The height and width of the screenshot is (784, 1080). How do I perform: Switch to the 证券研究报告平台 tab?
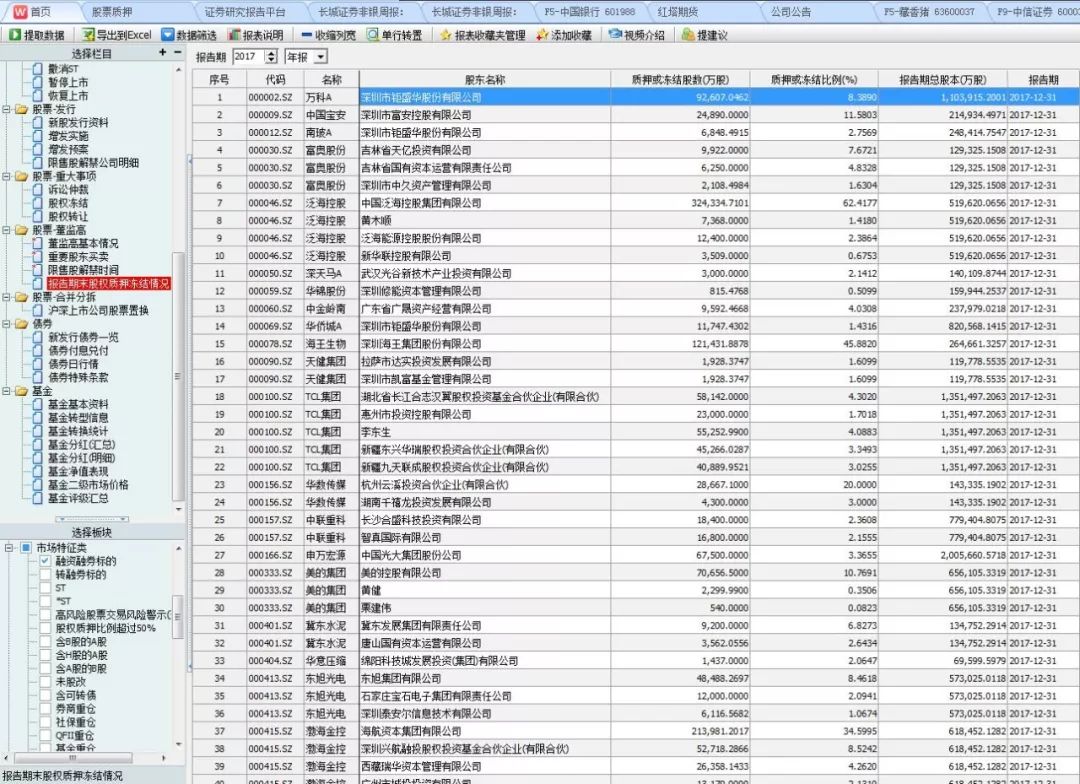[244, 12]
